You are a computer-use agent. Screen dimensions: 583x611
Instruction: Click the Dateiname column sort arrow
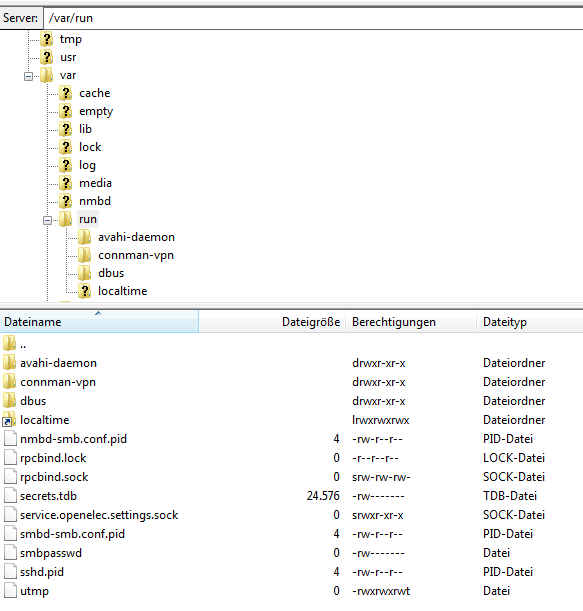tap(98, 313)
